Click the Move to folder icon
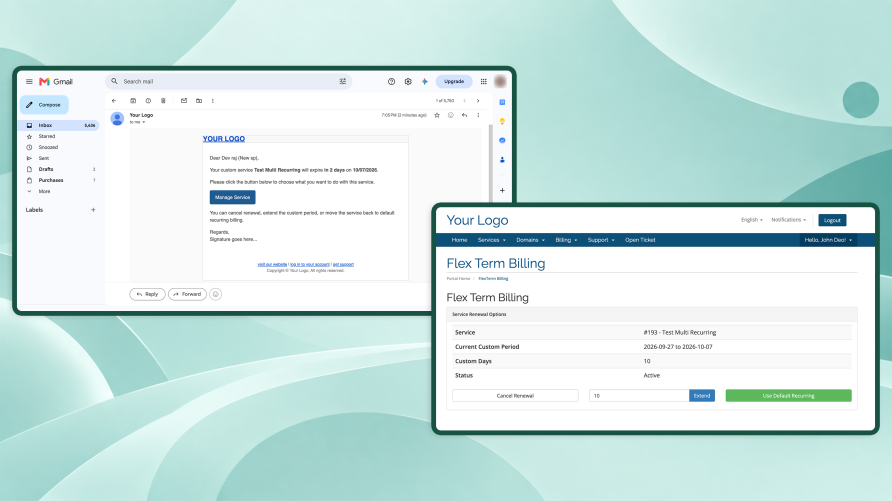This screenshot has height=501, width=892. click(x=199, y=101)
